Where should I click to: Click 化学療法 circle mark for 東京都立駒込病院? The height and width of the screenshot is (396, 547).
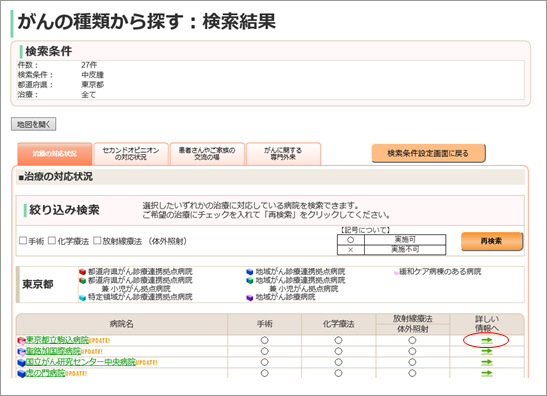coord(338,340)
